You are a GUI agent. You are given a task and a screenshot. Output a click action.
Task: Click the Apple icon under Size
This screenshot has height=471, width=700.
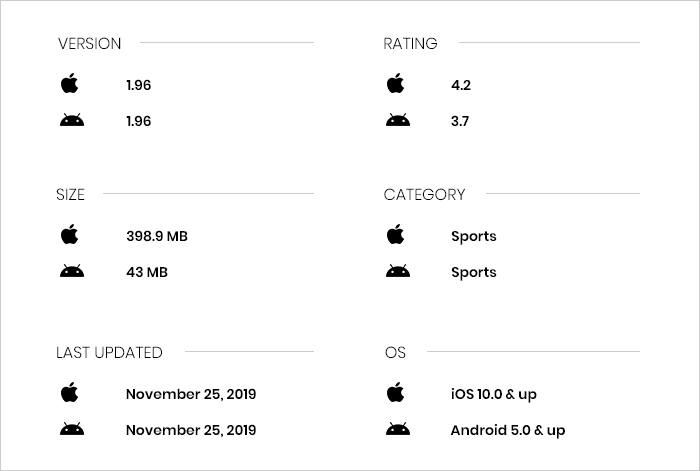(69, 235)
